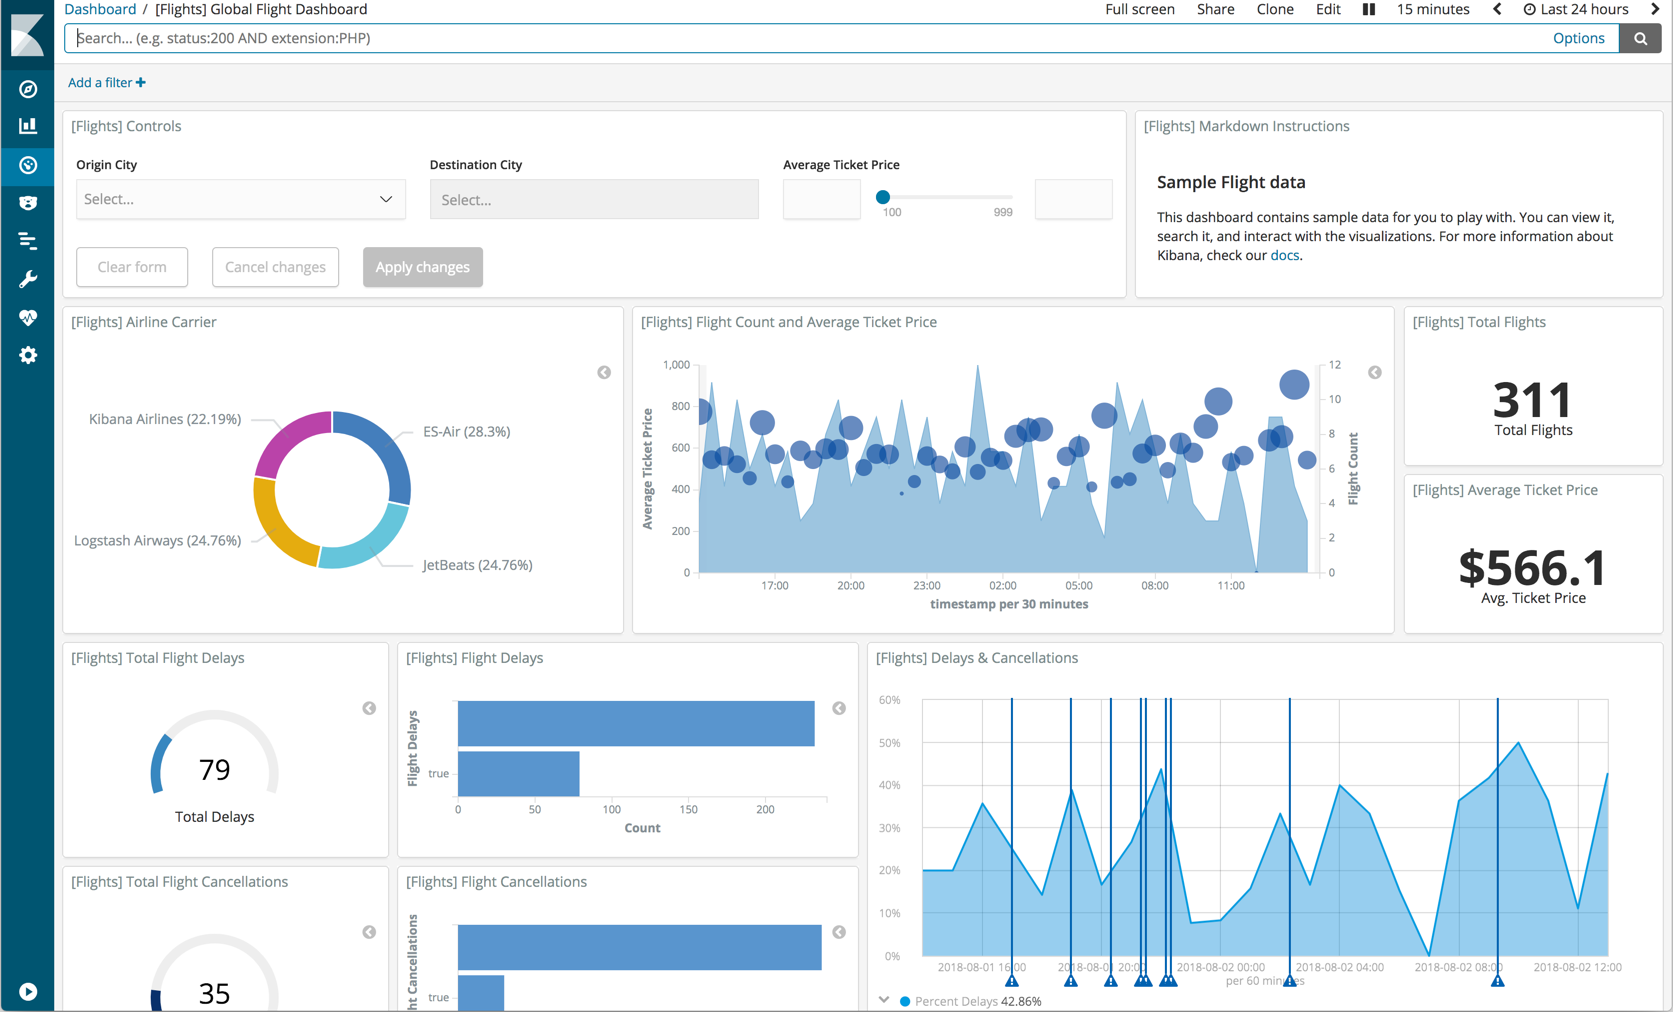Image resolution: width=1673 pixels, height=1012 pixels.
Task: Pause auto-refresh using the pause icon
Action: [1368, 9]
